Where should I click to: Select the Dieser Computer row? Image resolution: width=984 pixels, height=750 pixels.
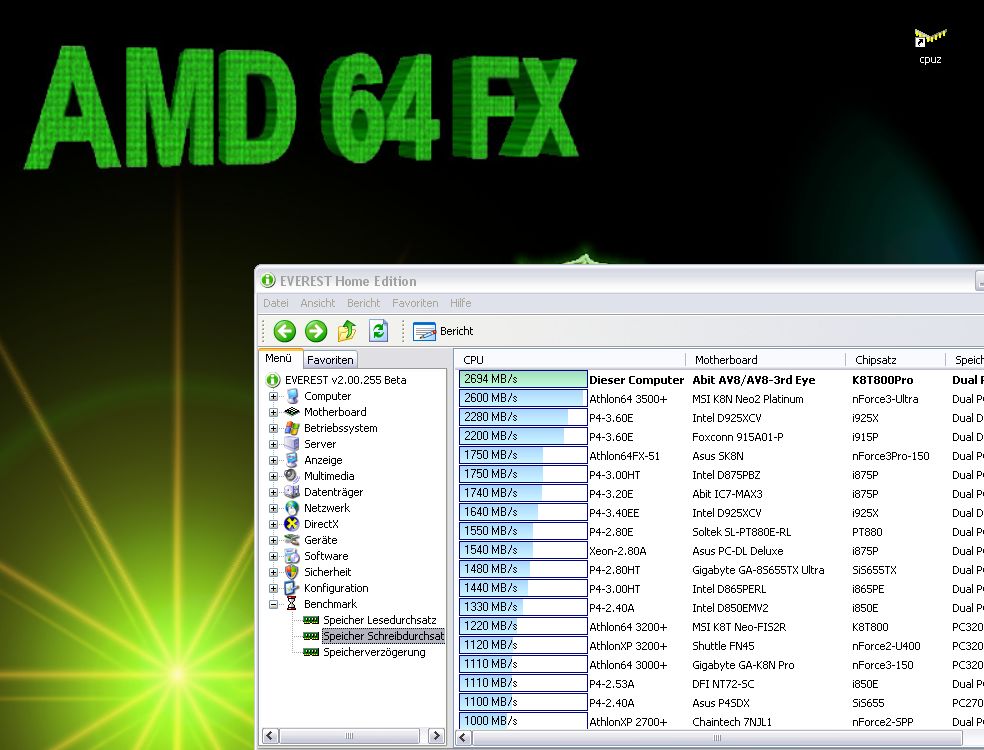720,380
